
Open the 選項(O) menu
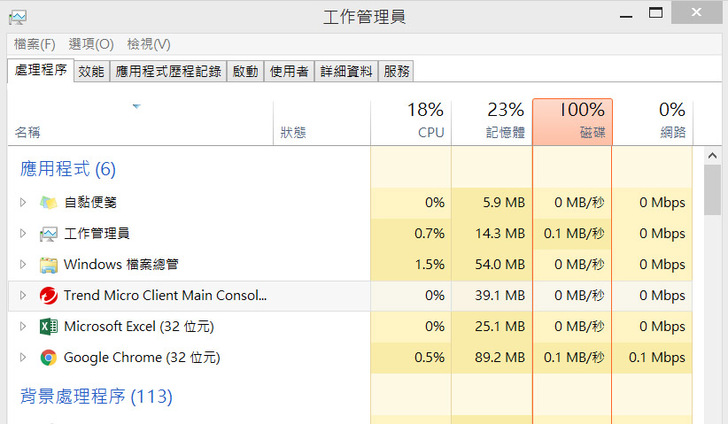pos(91,44)
